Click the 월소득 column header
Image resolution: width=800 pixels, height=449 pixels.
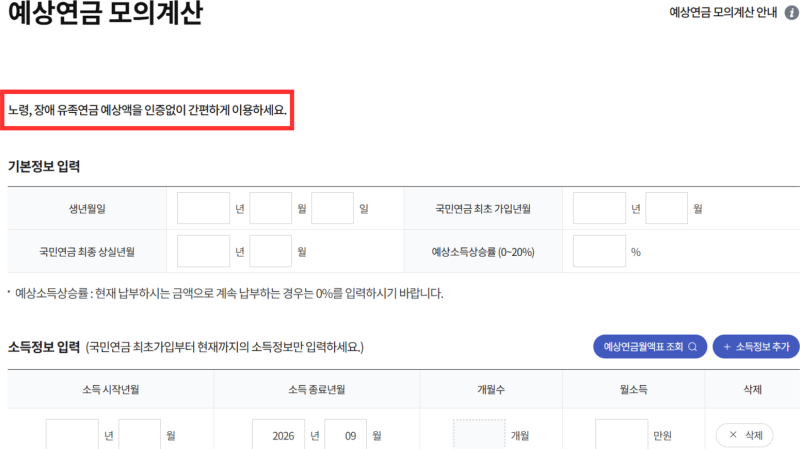point(634,389)
